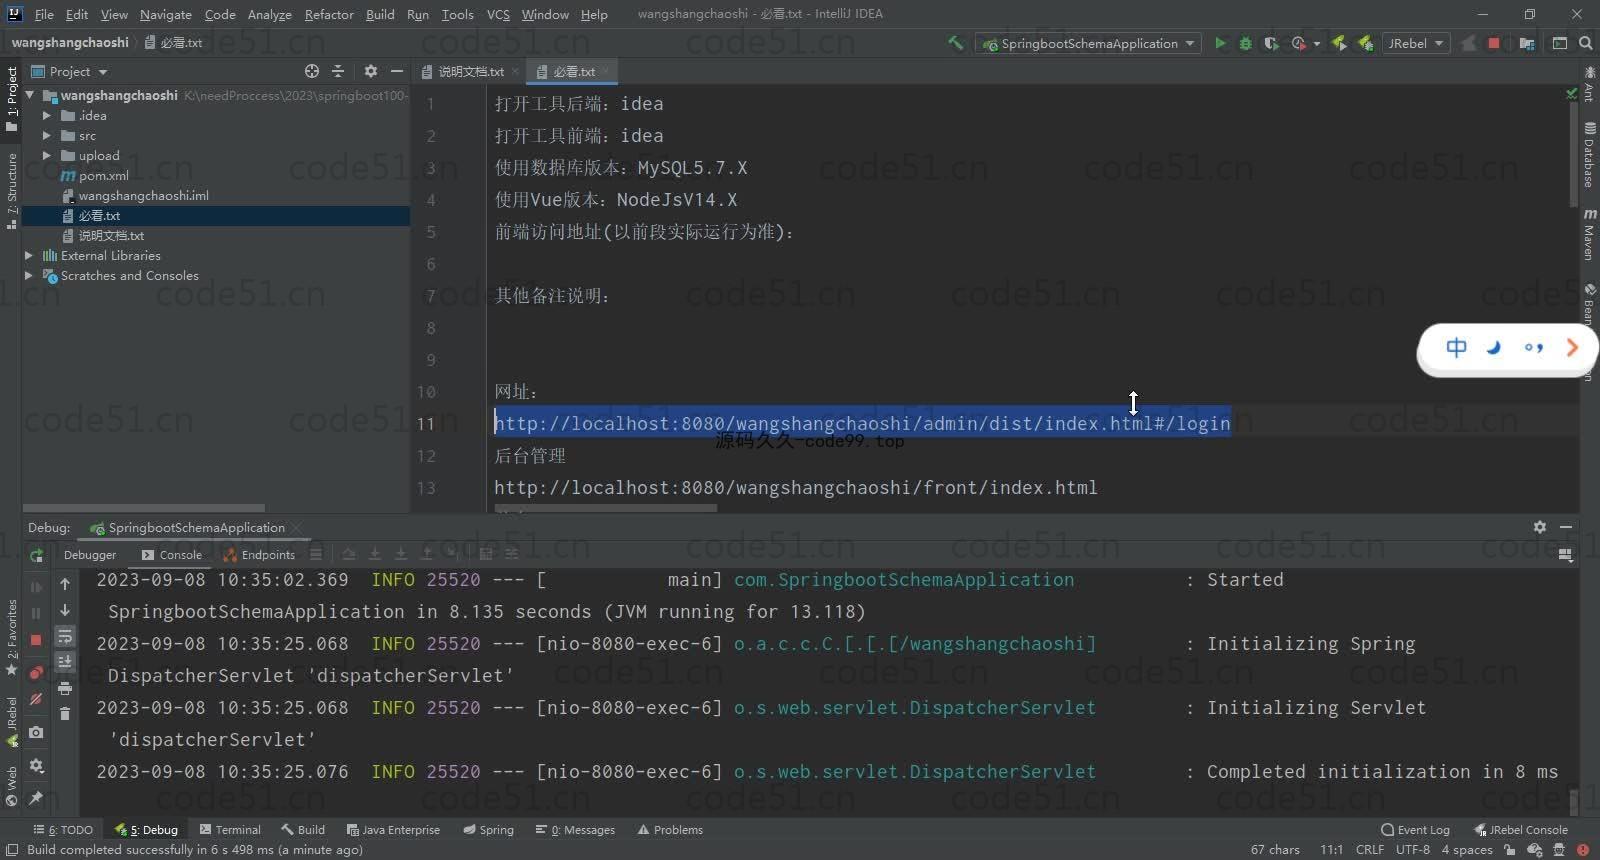This screenshot has width=1600, height=860.
Task: Expand the src folder
Action: 47,135
